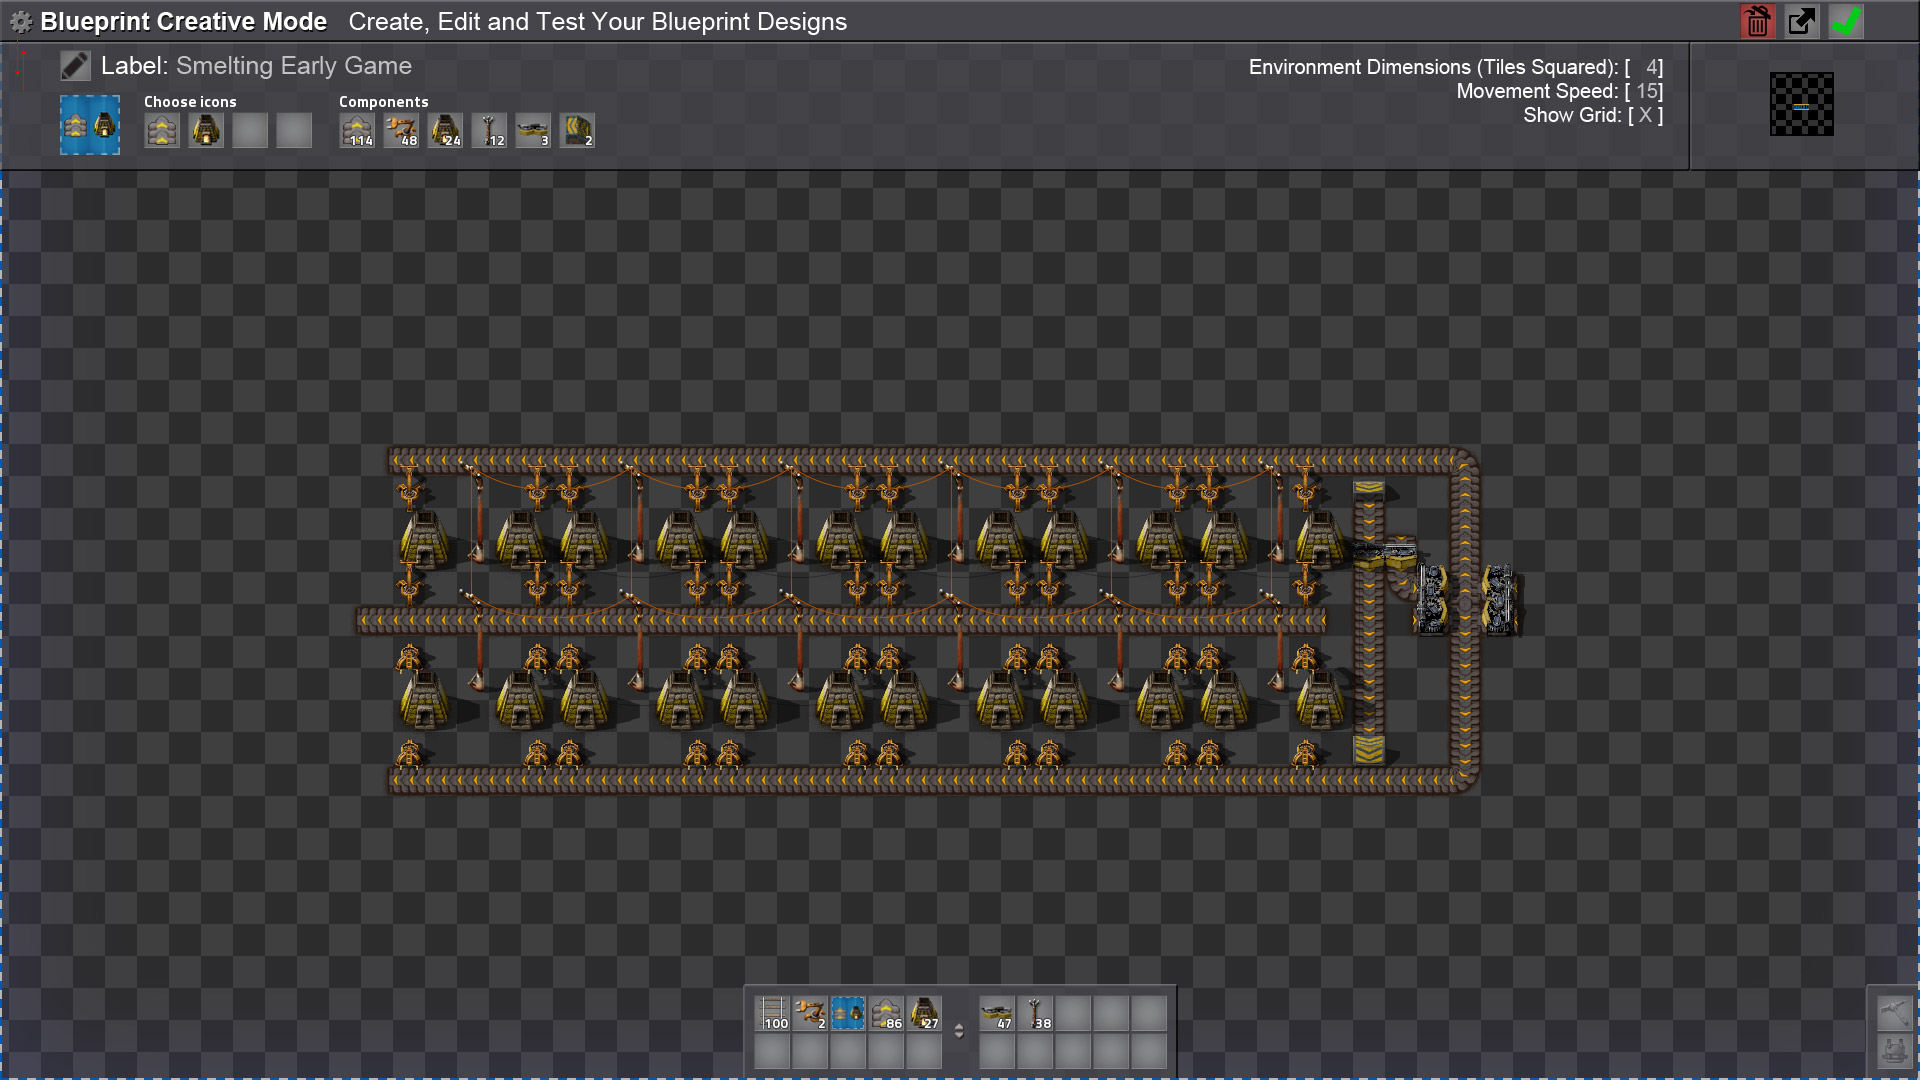Edit the Movement Speed value field
1920x1080 pixels.
(x=1648, y=91)
